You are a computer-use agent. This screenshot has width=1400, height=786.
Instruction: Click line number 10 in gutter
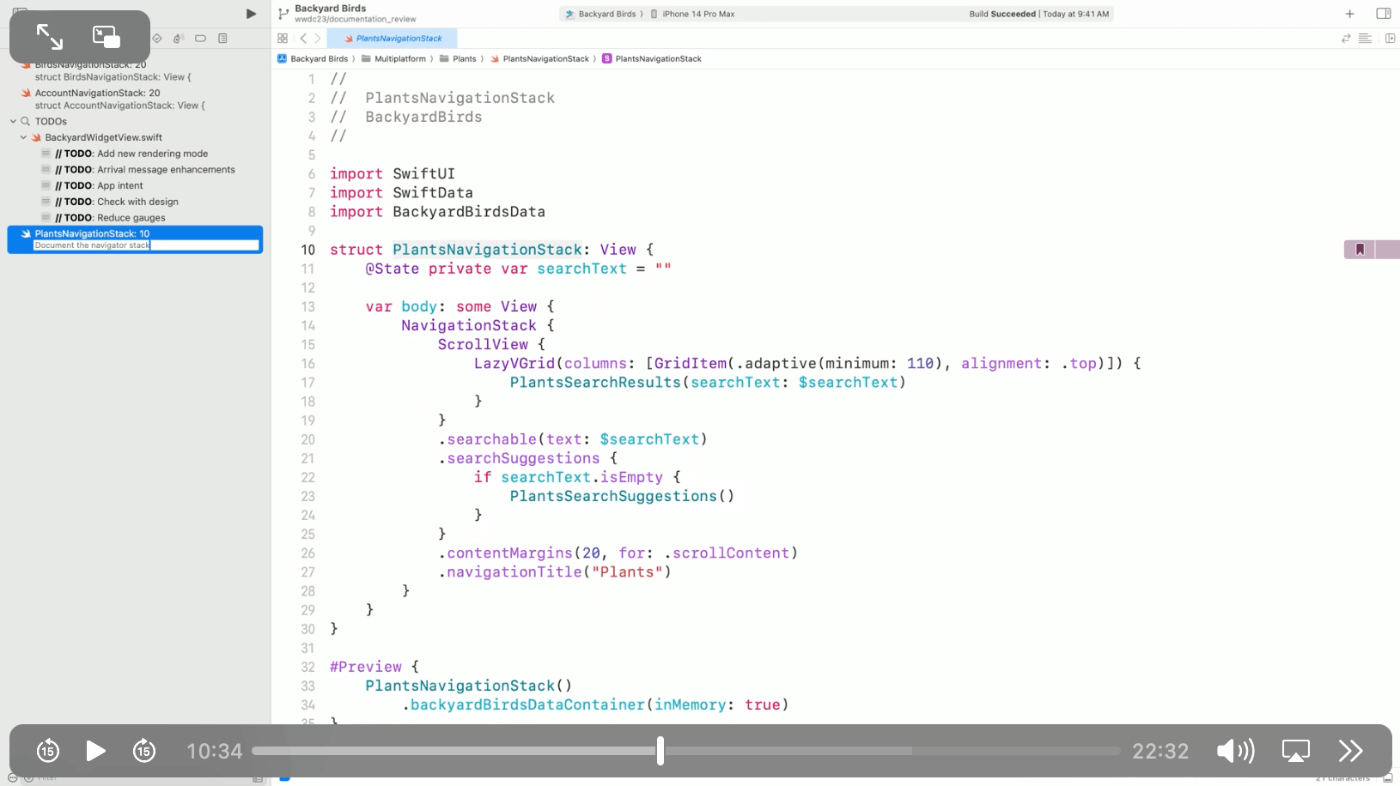click(307, 250)
